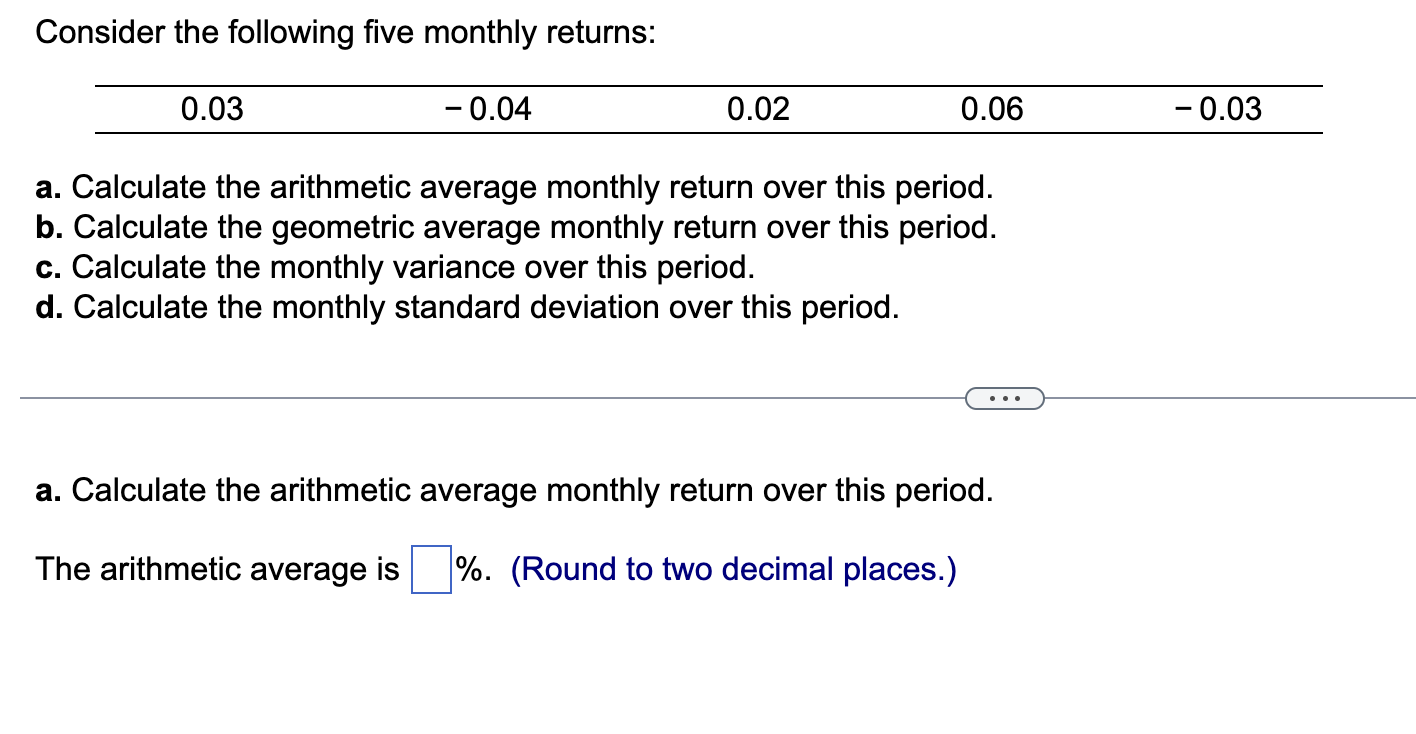The width and height of the screenshot is (1416, 734).
Task: Select the table value 0.06
Action: (992, 110)
